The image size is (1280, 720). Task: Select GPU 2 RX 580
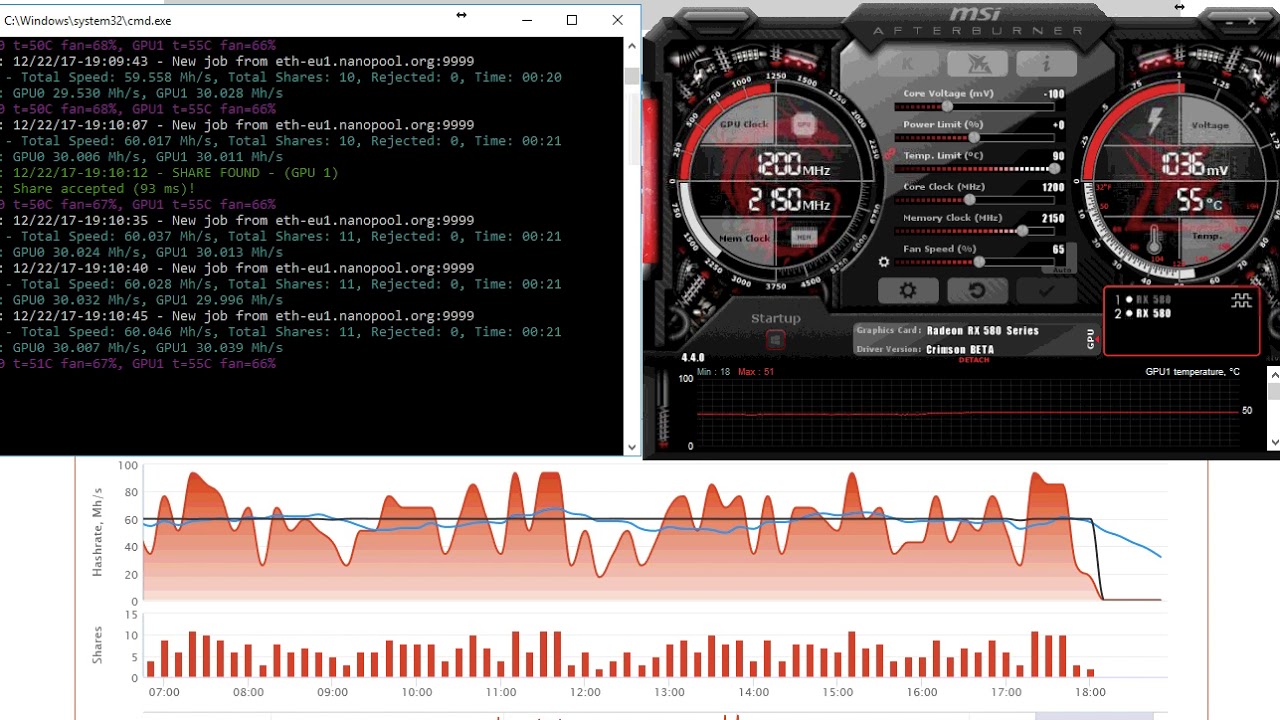(x=1144, y=313)
